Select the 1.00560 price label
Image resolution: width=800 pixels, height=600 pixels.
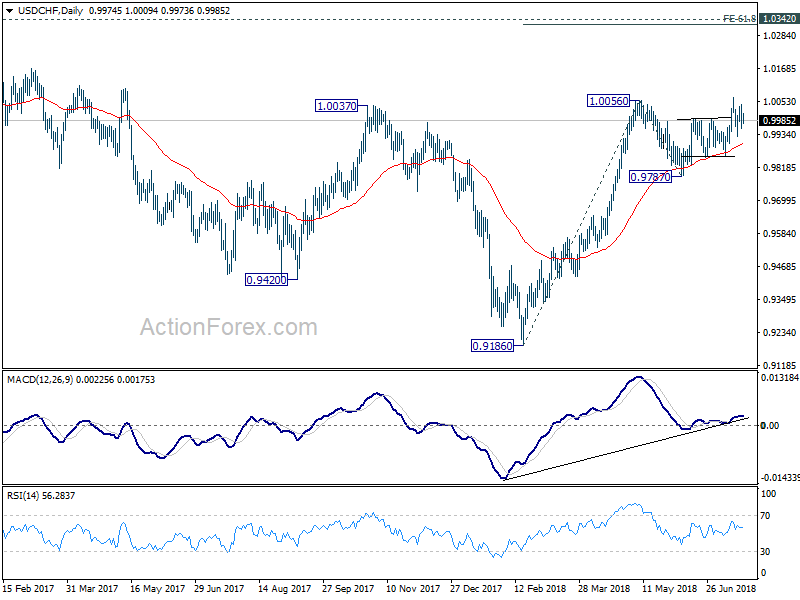tap(609, 101)
